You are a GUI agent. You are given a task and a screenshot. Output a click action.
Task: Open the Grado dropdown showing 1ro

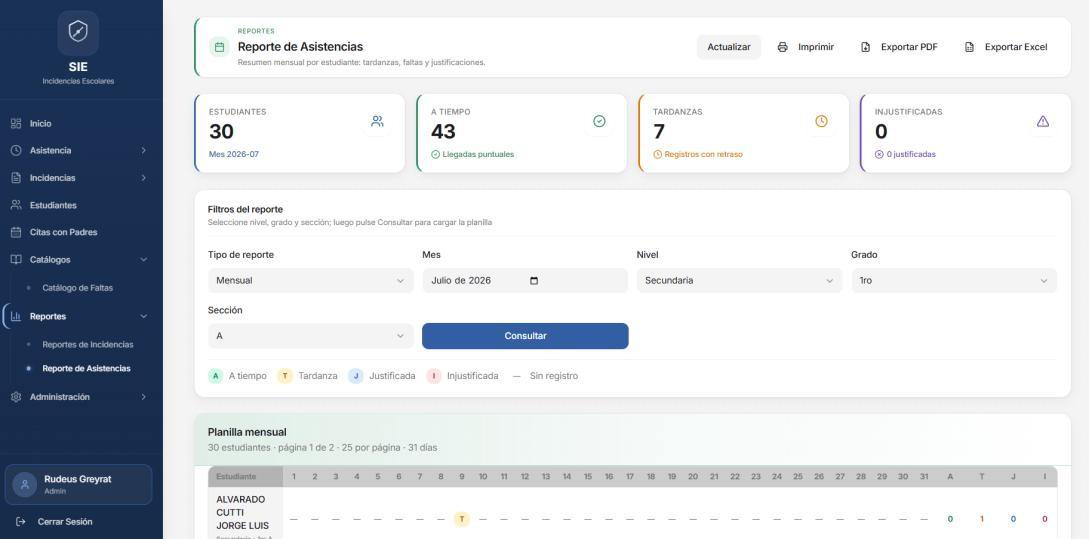click(x=954, y=281)
